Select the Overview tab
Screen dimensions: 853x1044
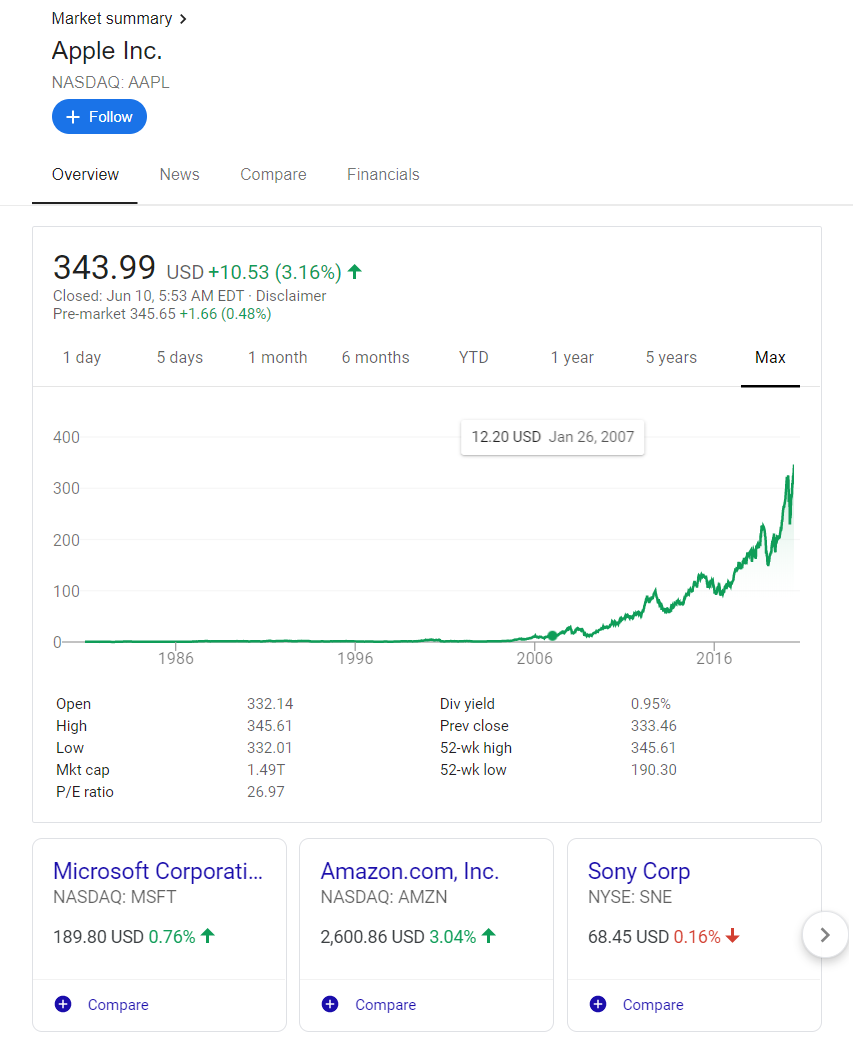click(85, 174)
